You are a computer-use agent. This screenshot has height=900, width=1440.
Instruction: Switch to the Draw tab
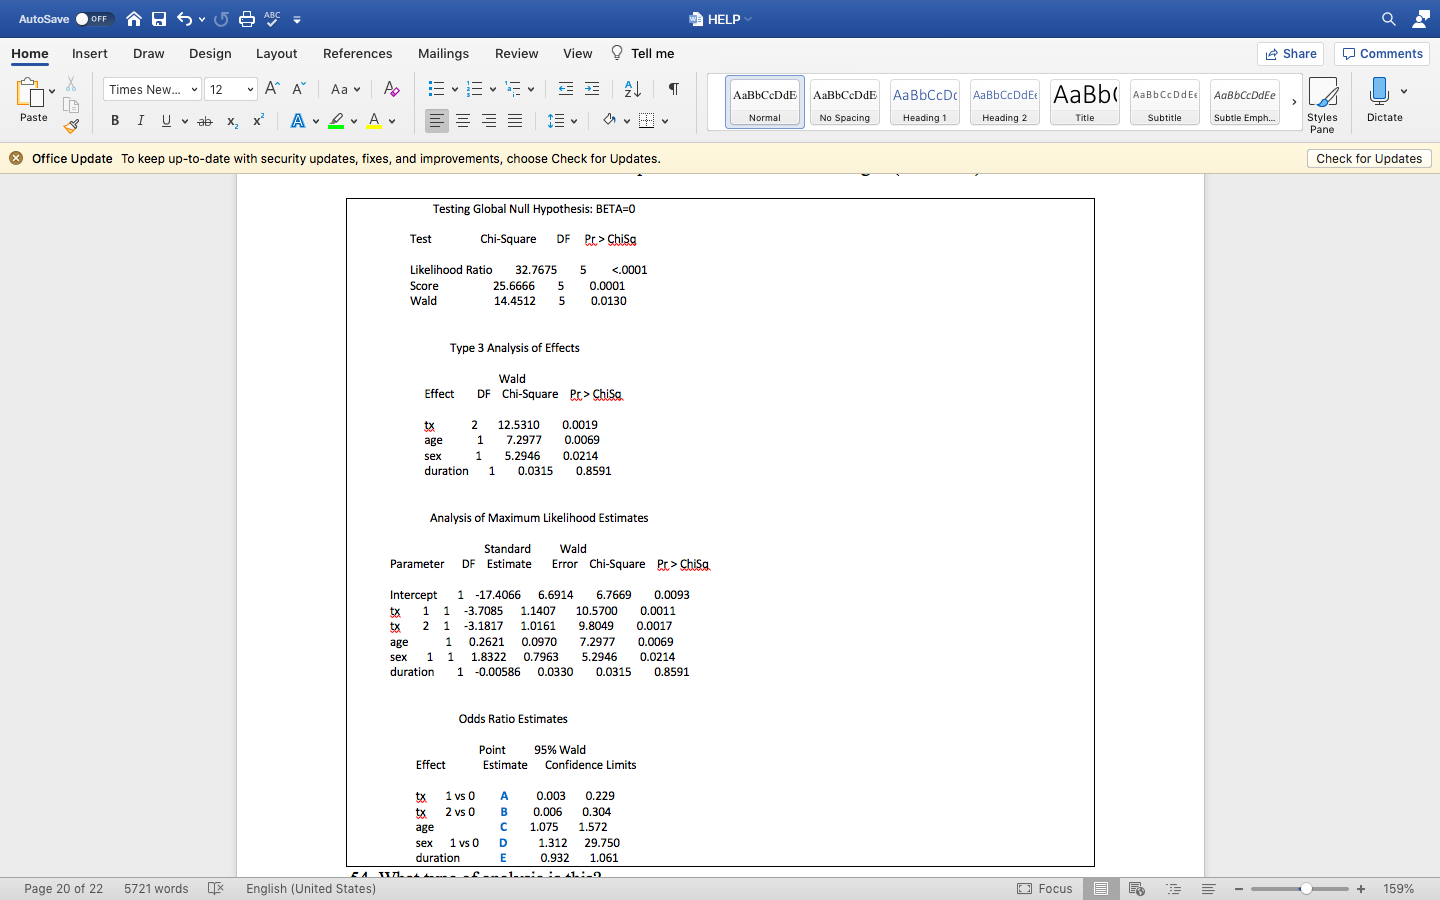[x=149, y=53]
